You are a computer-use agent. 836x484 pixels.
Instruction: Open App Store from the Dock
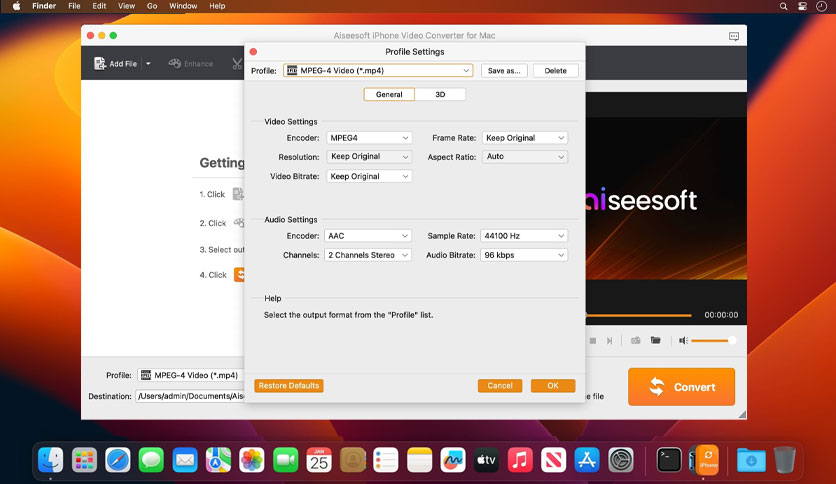tap(587, 459)
